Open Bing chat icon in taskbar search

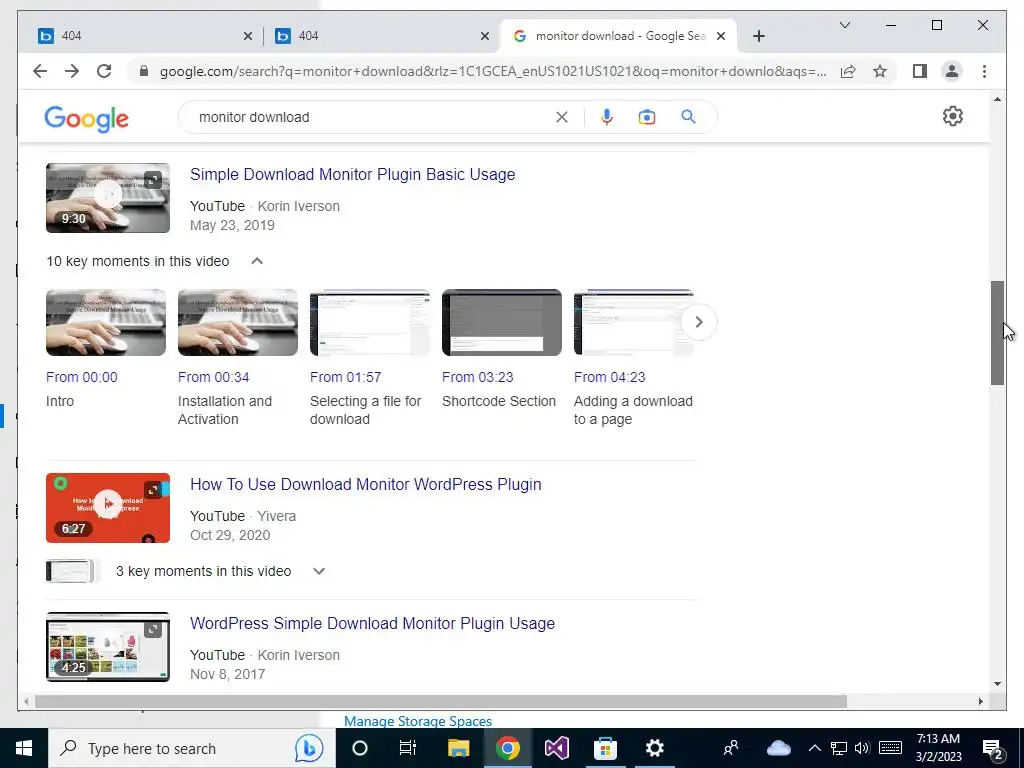(309, 748)
